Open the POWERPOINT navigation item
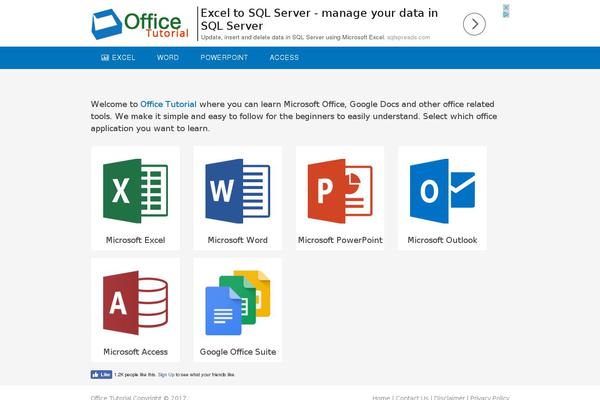The height and width of the screenshot is (400, 600). pyautogui.click(x=224, y=57)
